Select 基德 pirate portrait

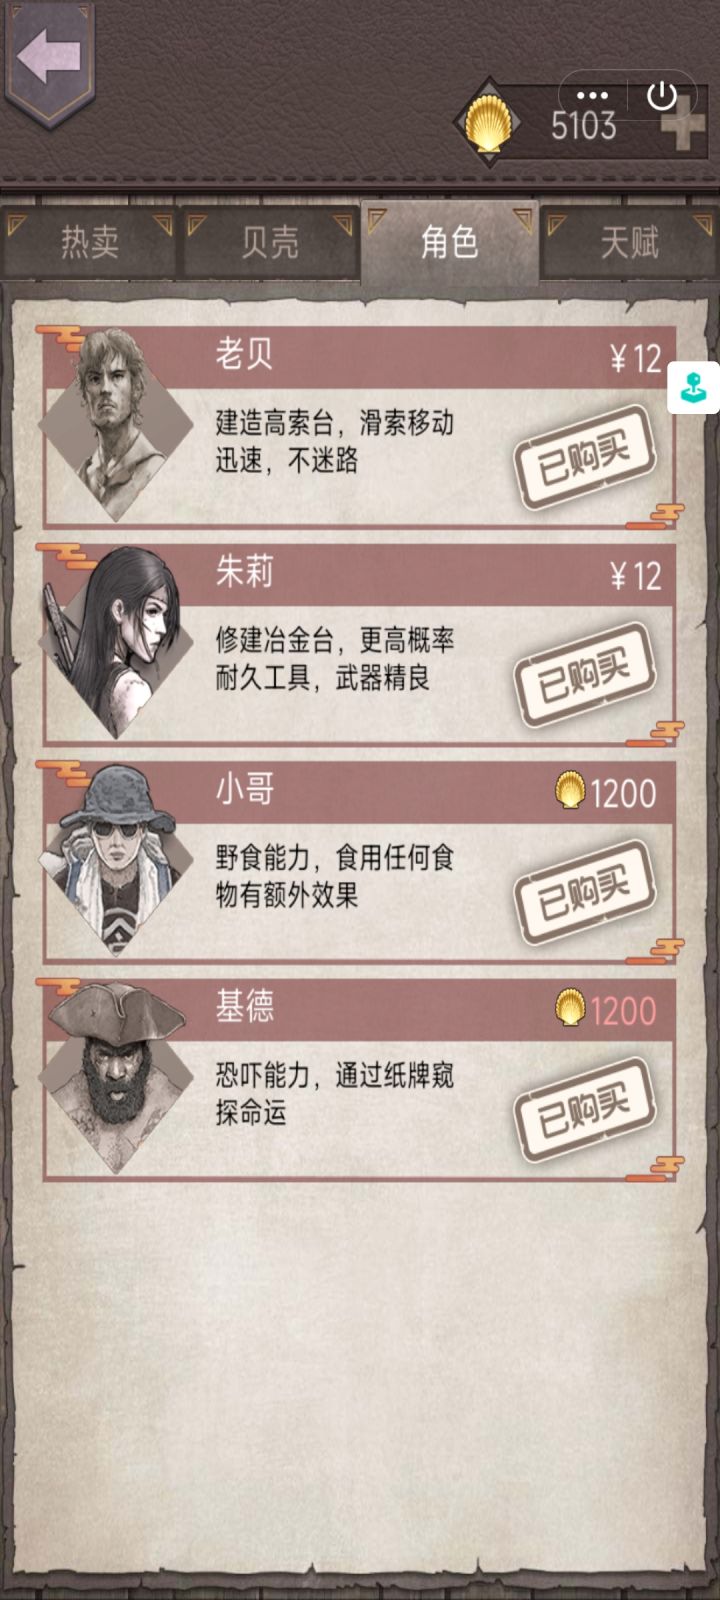(116, 1077)
